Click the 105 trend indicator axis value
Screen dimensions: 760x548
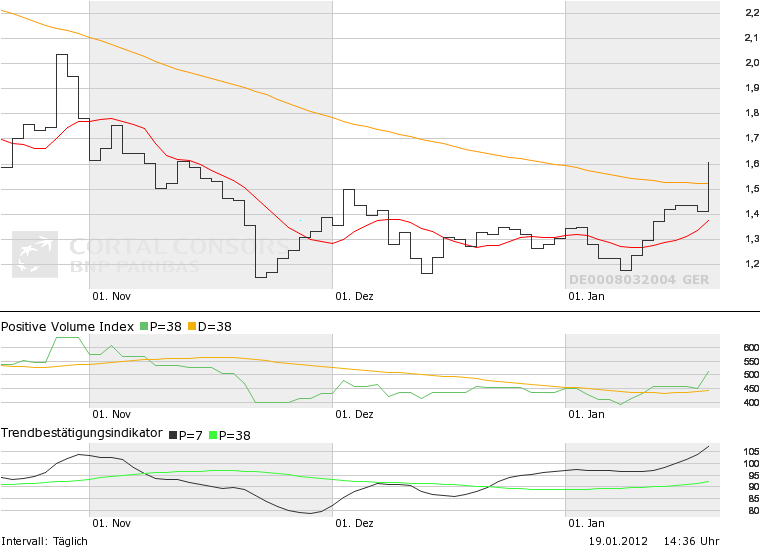[751, 452]
